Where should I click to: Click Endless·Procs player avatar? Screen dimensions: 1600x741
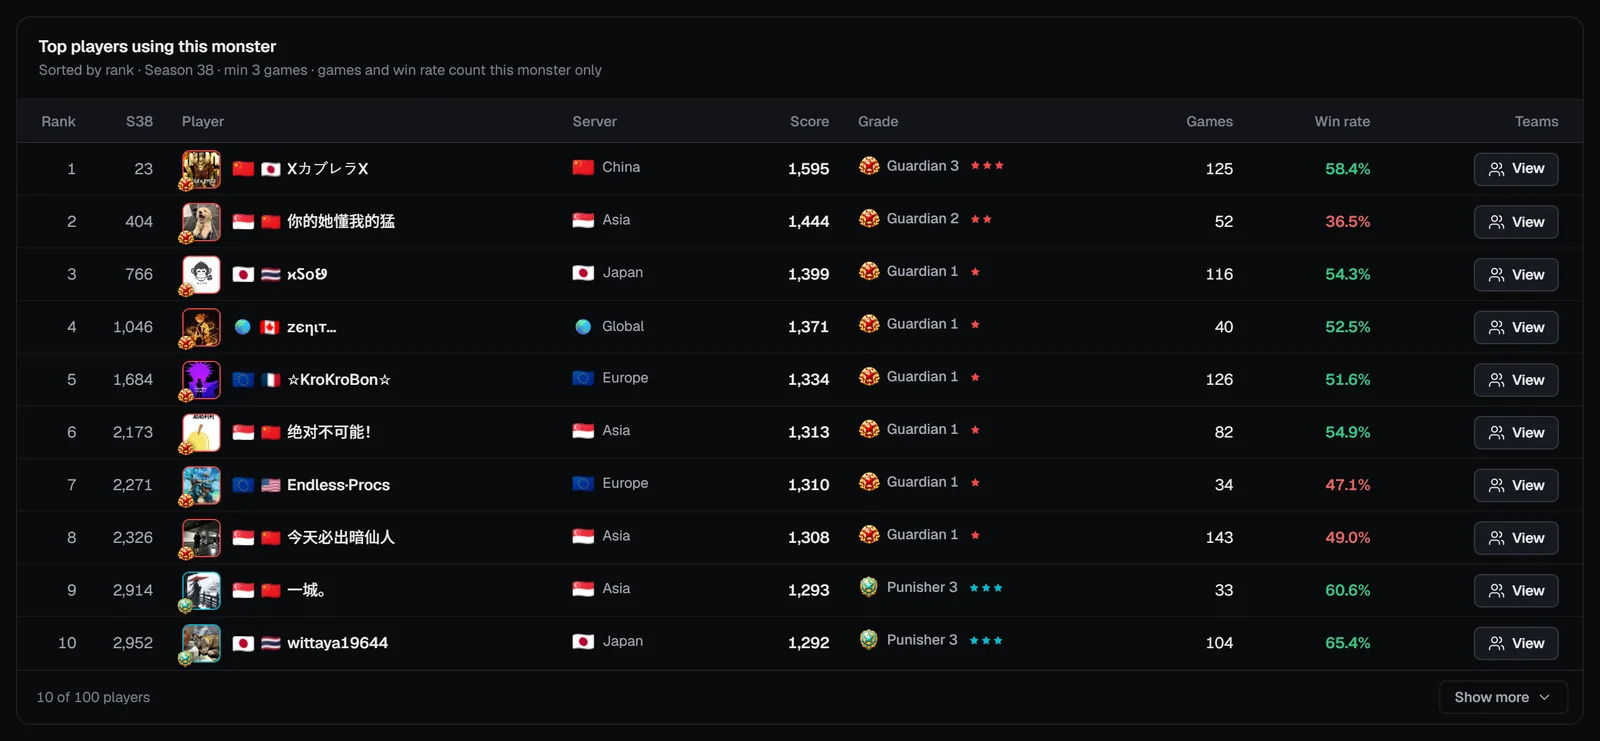201,485
